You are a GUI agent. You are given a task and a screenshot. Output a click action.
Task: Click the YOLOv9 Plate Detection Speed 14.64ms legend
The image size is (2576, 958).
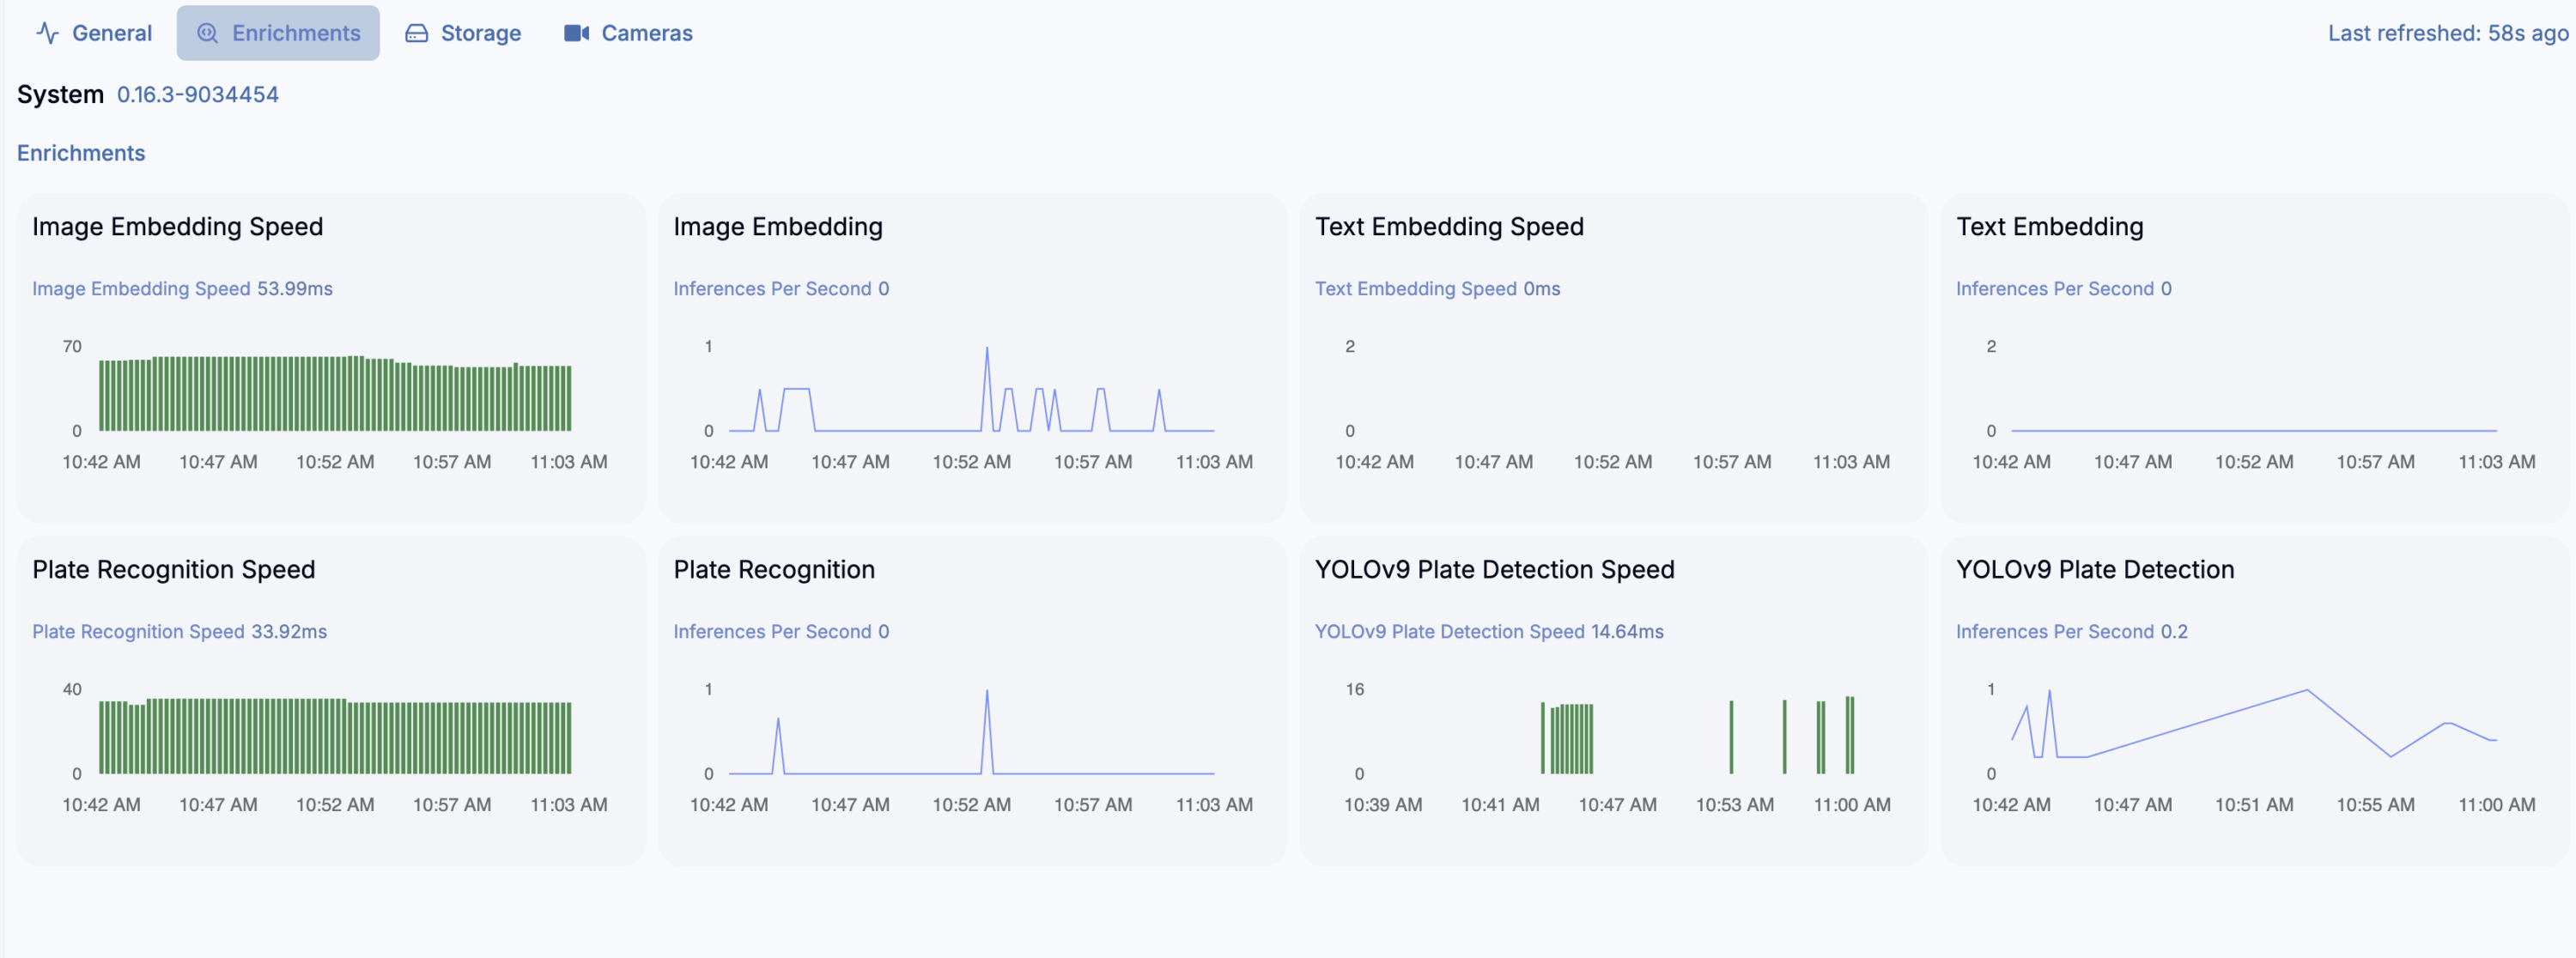1488,631
